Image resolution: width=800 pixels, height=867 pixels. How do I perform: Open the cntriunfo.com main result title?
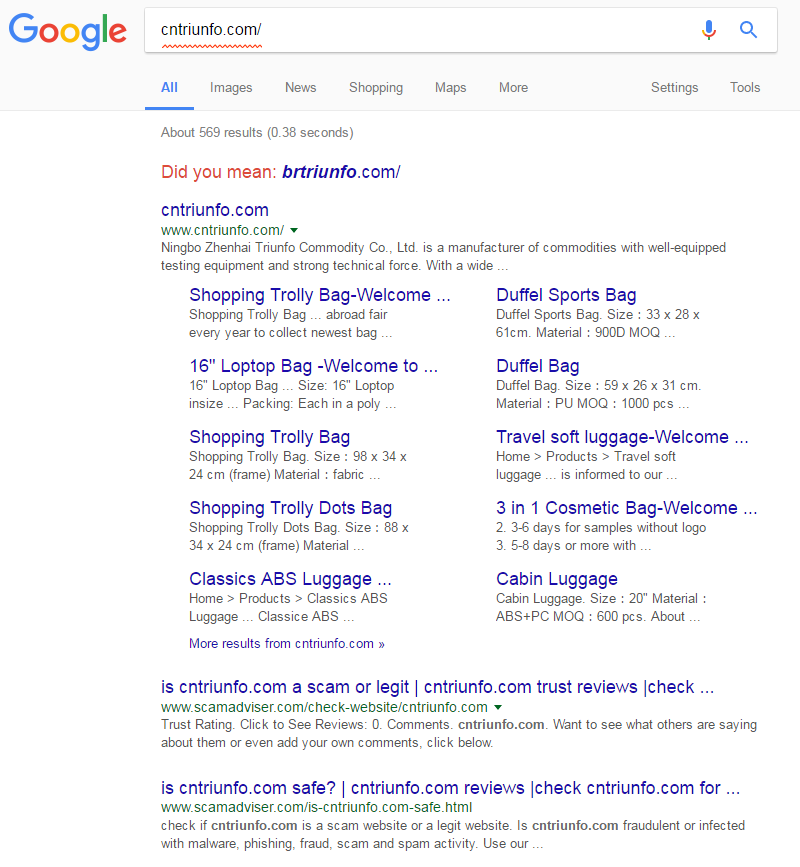click(215, 210)
